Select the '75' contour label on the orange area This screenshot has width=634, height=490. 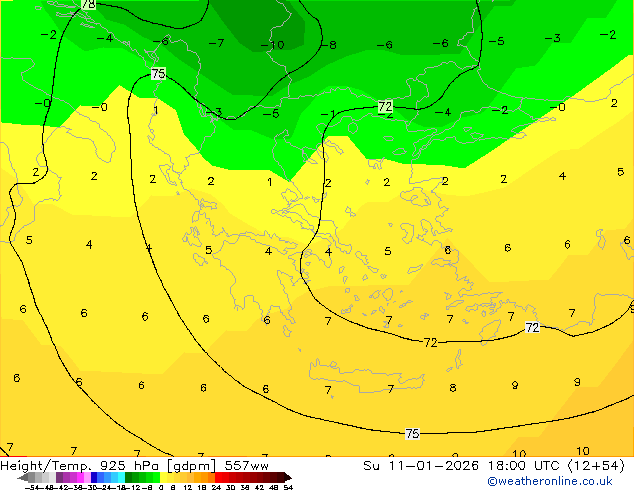[x=412, y=434]
